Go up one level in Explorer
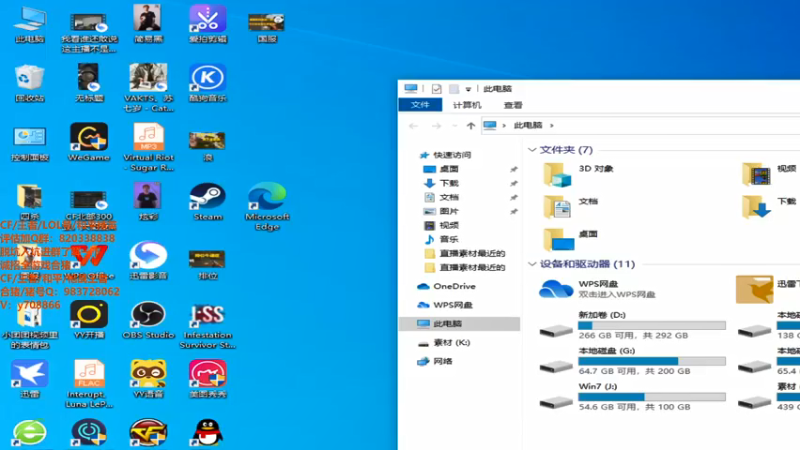The width and height of the screenshot is (800, 450). pos(470,126)
